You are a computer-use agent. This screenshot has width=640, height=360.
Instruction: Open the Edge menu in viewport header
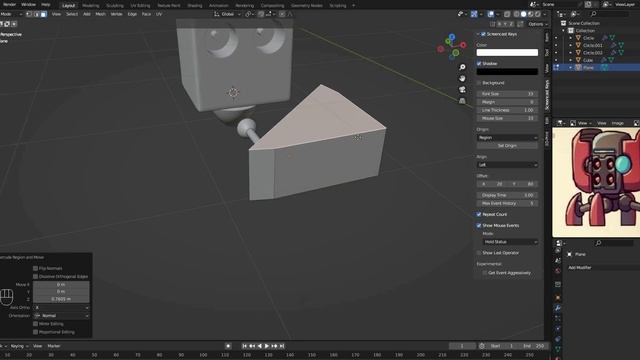132,14
